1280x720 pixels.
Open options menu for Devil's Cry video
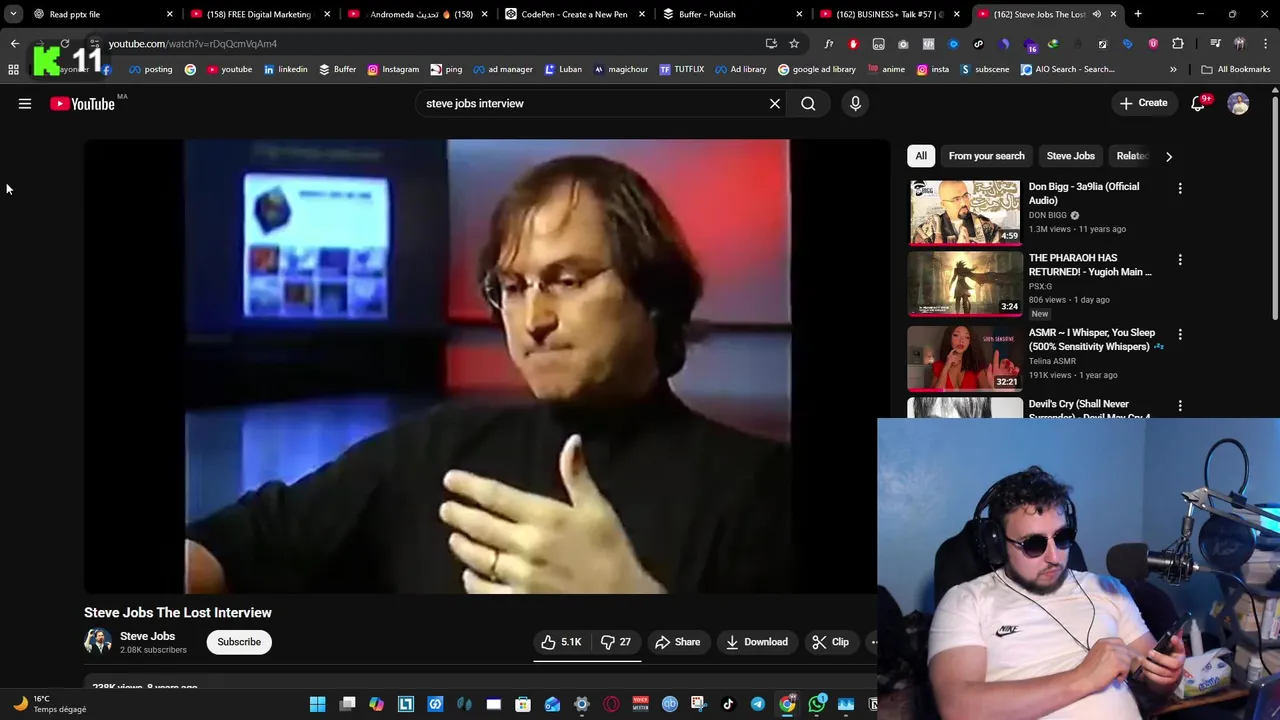pyautogui.click(x=1180, y=406)
